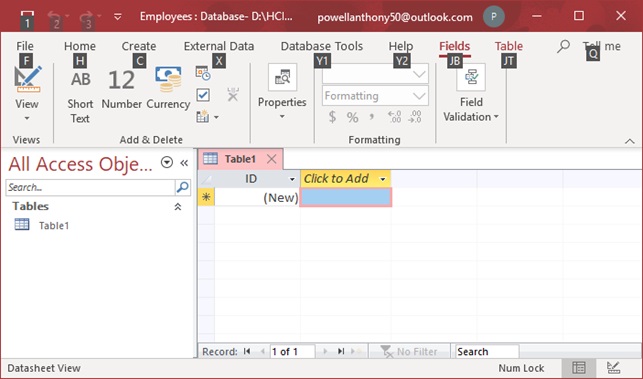
Task: Open More Fields icon dropdown
Action: [x=207, y=117]
